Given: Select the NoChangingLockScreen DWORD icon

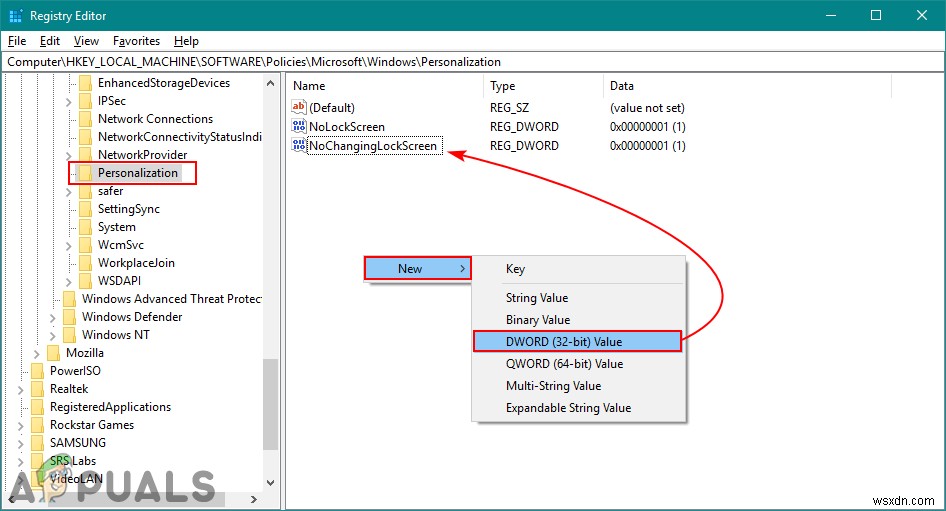Looking at the screenshot, I should pyautogui.click(x=299, y=145).
